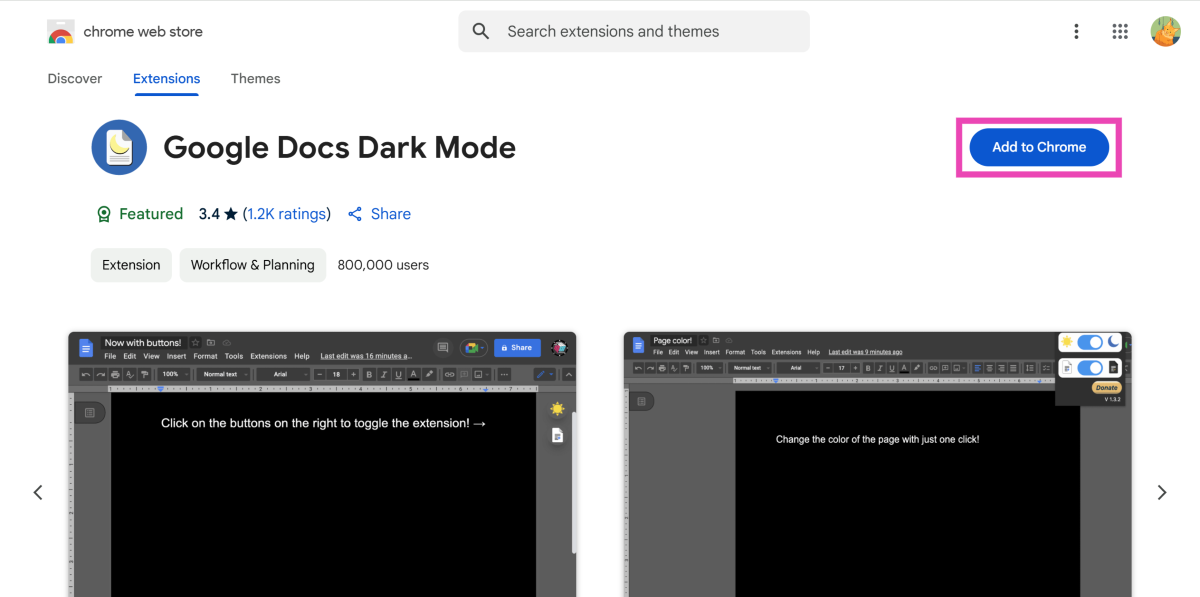Click the Google Docs Dark Mode extension icon

coord(119,147)
